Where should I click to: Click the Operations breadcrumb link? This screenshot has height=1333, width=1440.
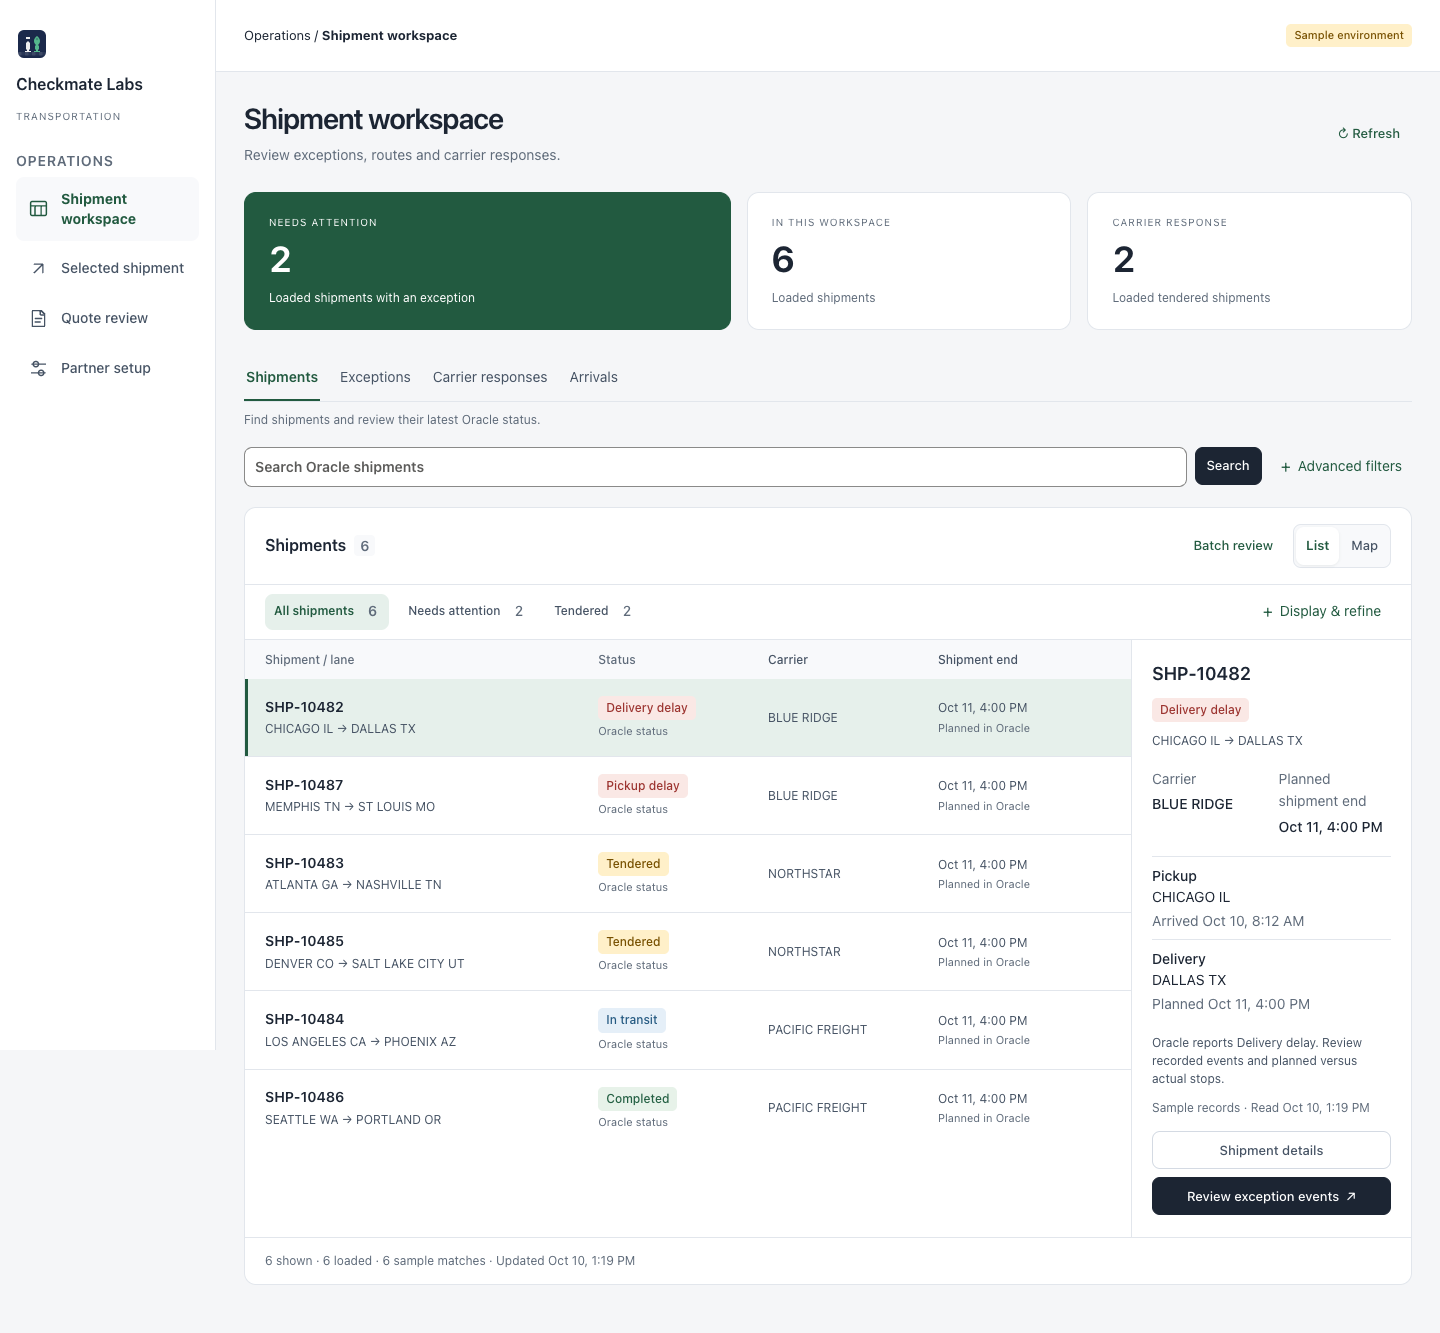click(277, 36)
